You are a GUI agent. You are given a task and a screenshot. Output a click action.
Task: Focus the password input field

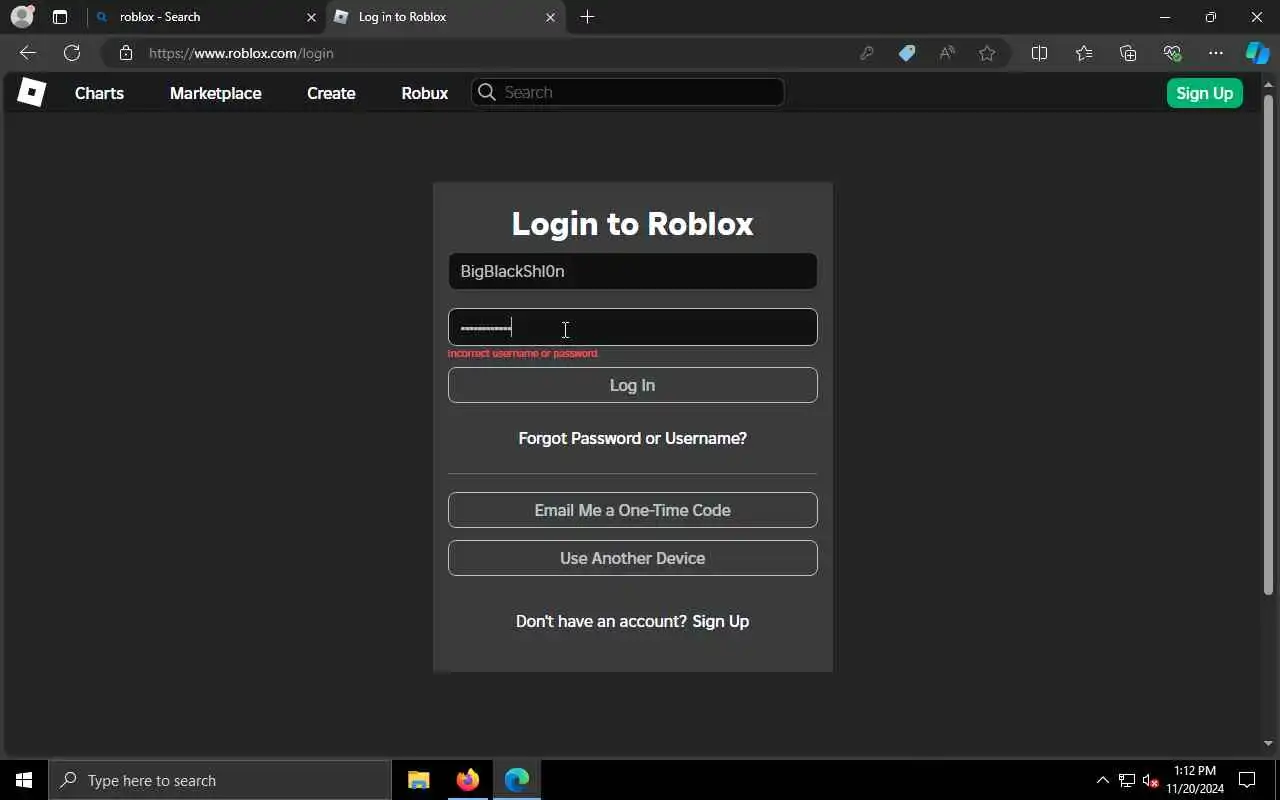633,327
